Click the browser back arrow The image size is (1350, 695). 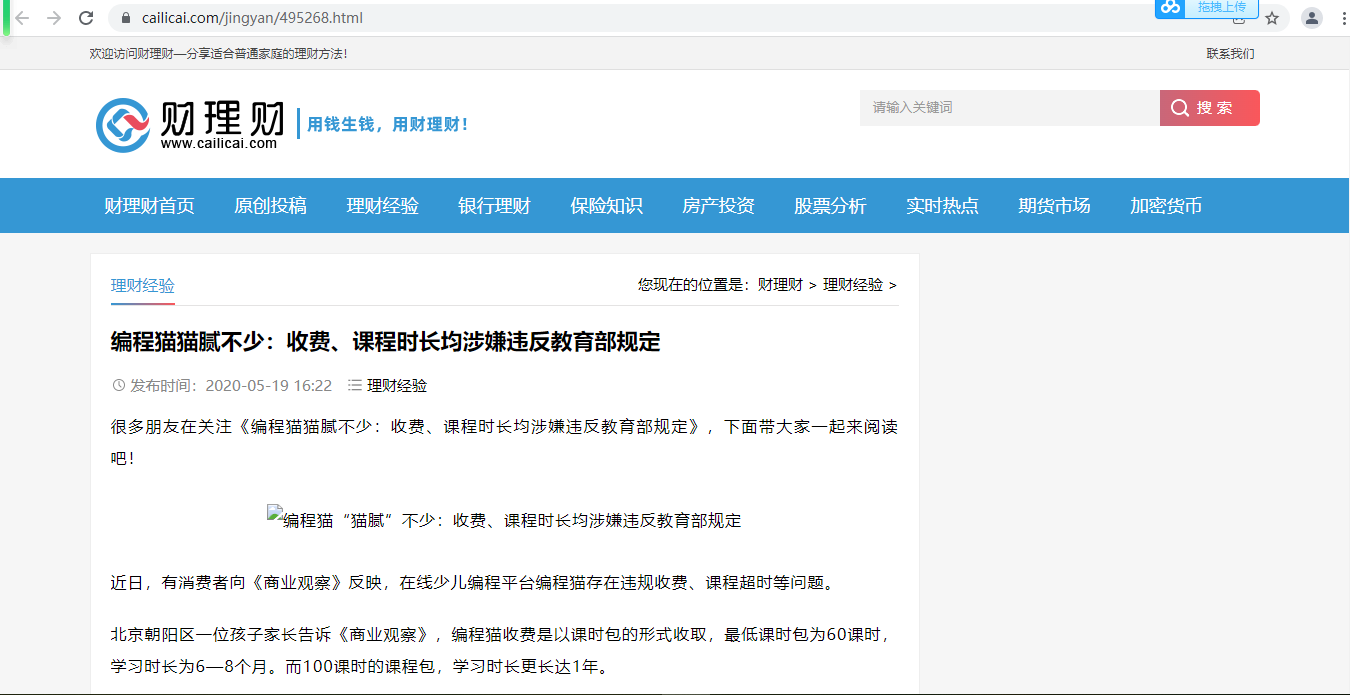[22, 18]
